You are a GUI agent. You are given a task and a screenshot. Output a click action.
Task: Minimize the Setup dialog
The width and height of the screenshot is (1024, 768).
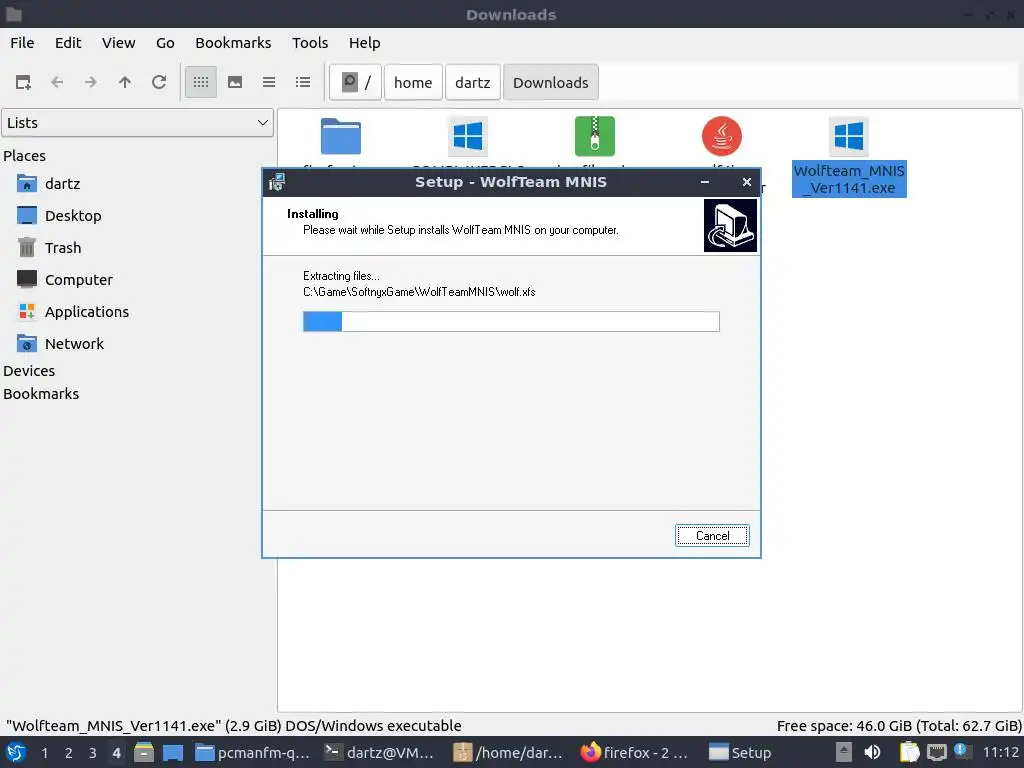(705, 182)
